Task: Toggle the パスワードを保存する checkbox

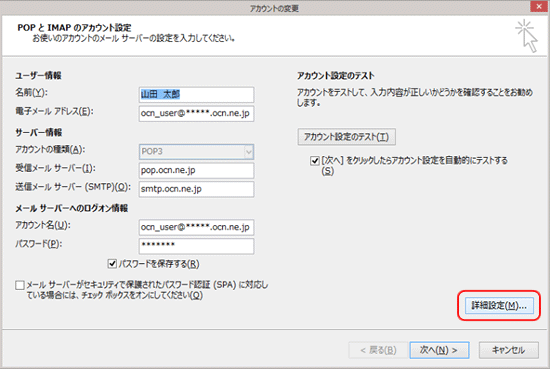Action: pyautogui.click(x=112, y=263)
